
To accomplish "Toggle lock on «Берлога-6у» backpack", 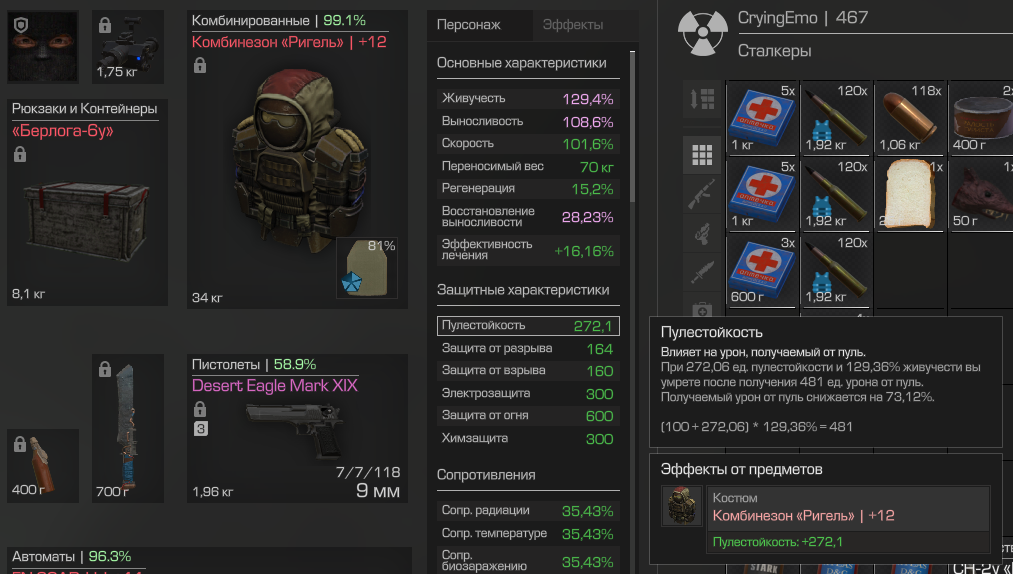I will tap(20, 154).
